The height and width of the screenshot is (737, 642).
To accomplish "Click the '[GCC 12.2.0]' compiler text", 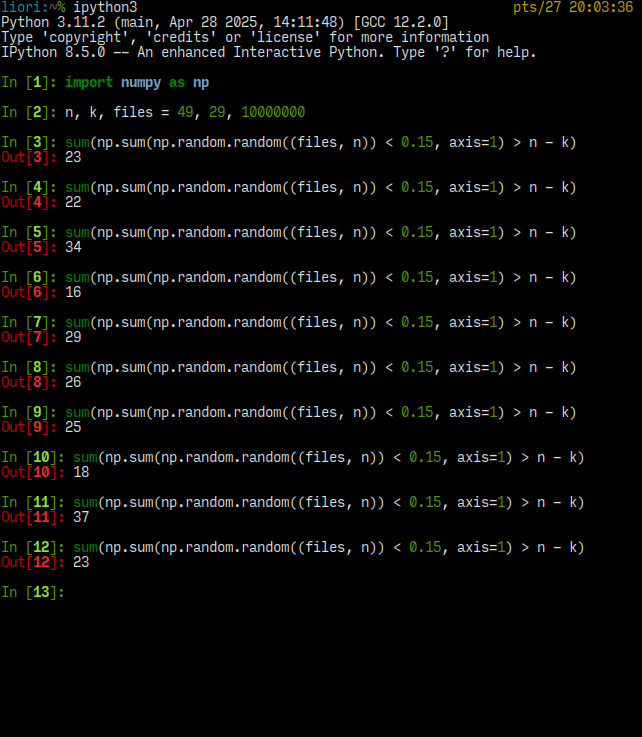I will pos(401,22).
